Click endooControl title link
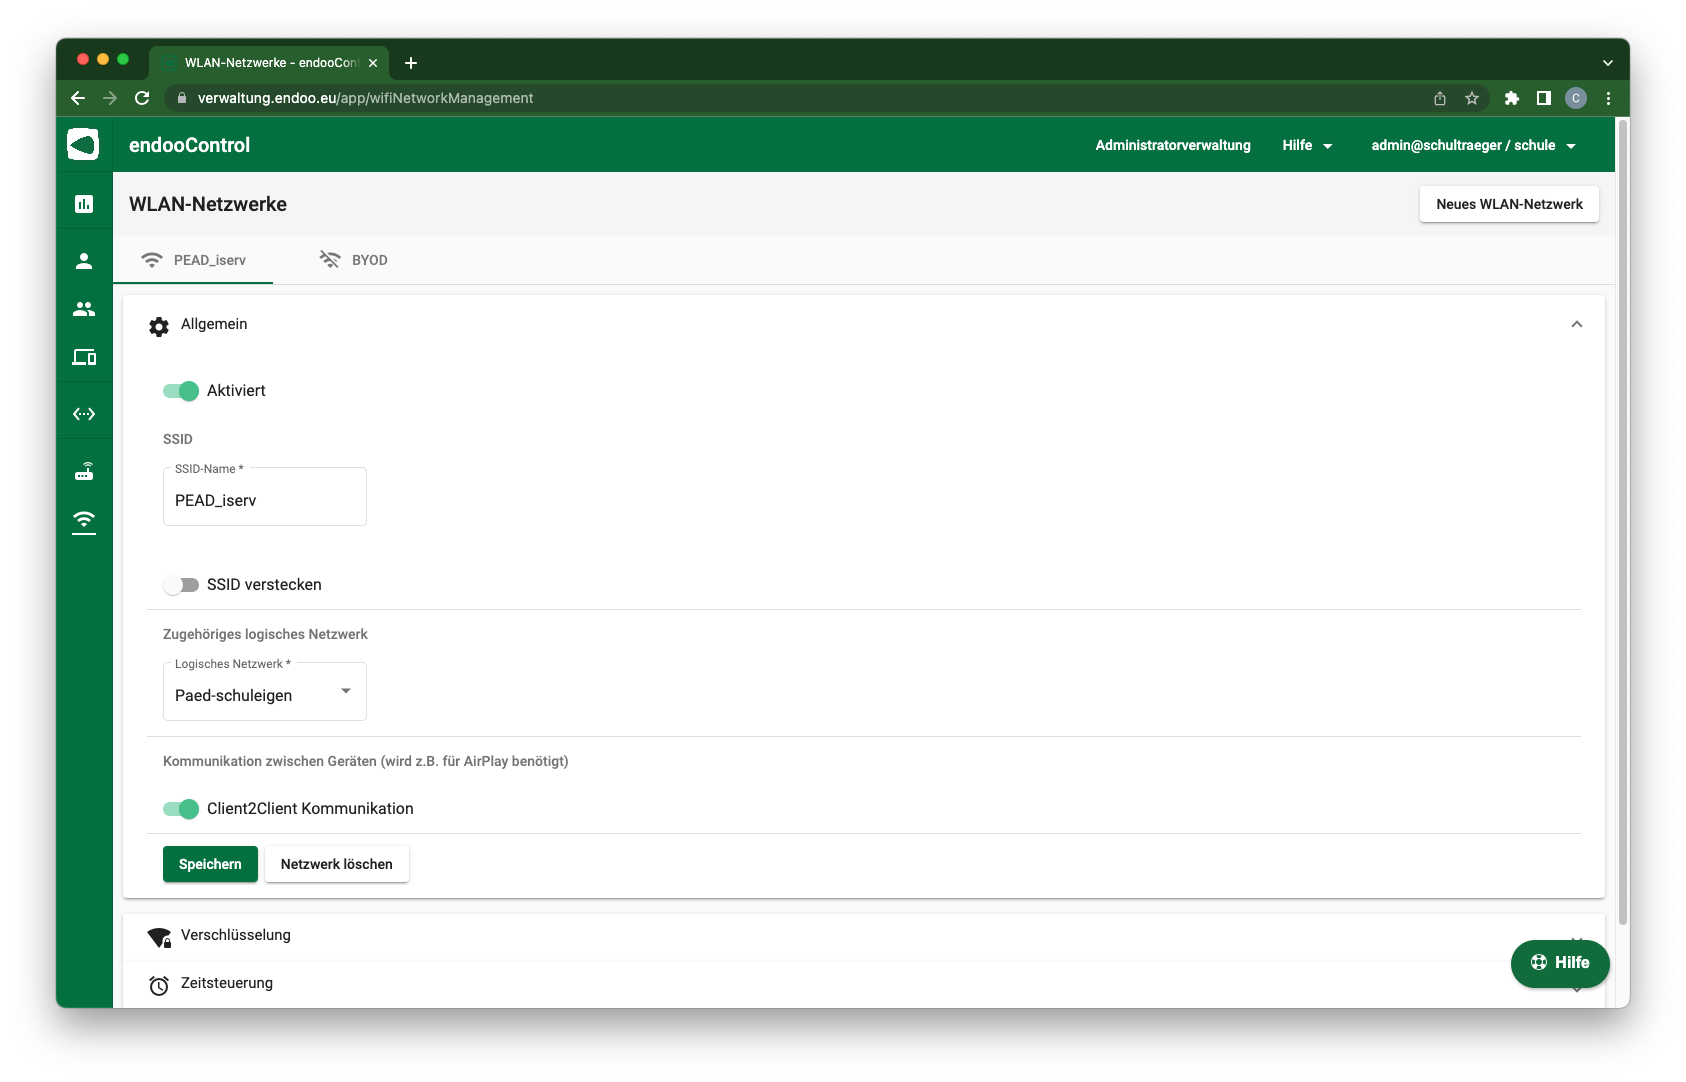This screenshot has height=1082, width=1686. pos(190,145)
